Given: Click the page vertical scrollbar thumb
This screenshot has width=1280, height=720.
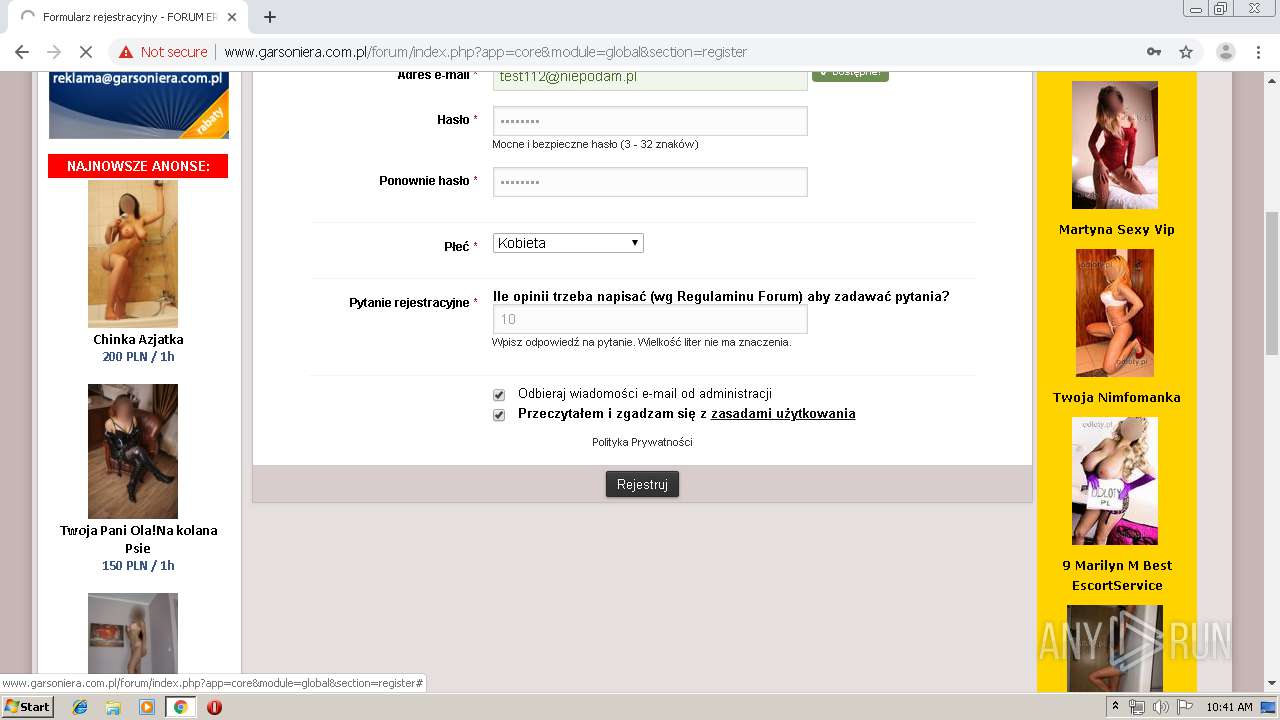Looking at the screenshot, I should pos(1272,282).
